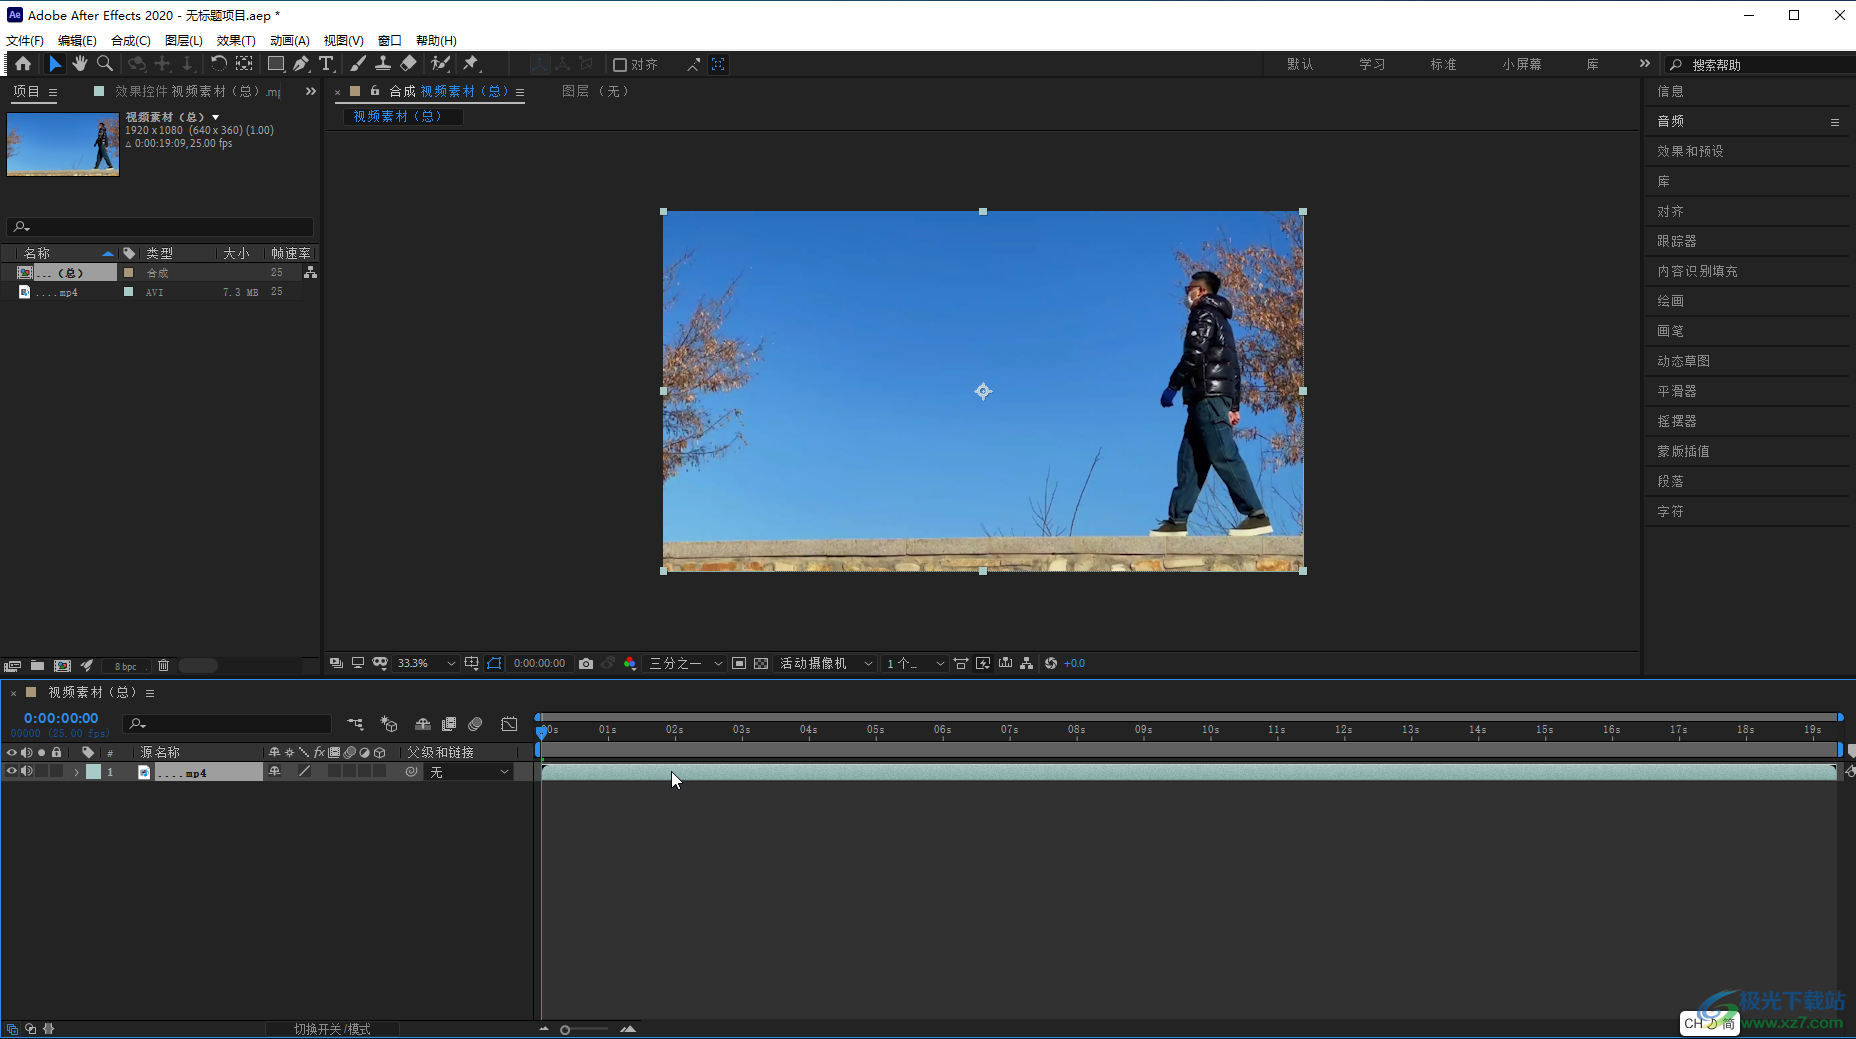Screen dimensions: 1856x1039
Task: Open the composition flowchart icon in viewer bar
Action: (1027, 664)
